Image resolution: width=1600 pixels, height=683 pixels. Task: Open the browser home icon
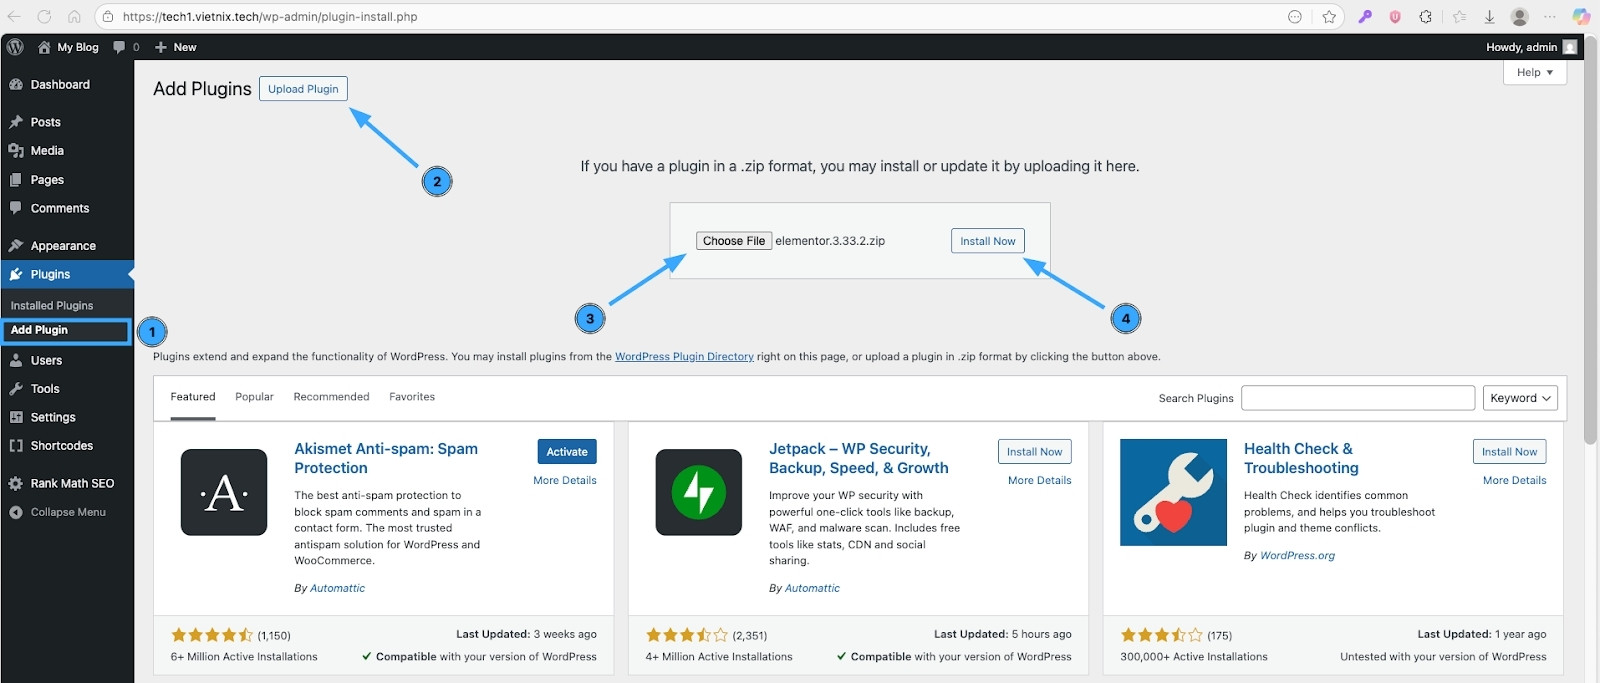click(x=74, y=17)
